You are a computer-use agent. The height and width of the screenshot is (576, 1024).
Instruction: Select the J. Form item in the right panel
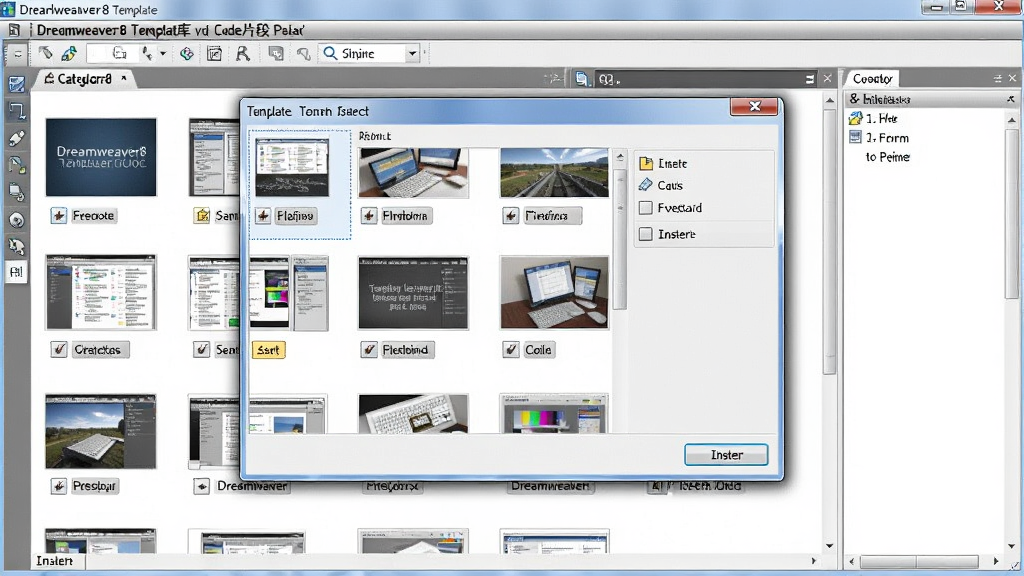[x=887, y=138]
